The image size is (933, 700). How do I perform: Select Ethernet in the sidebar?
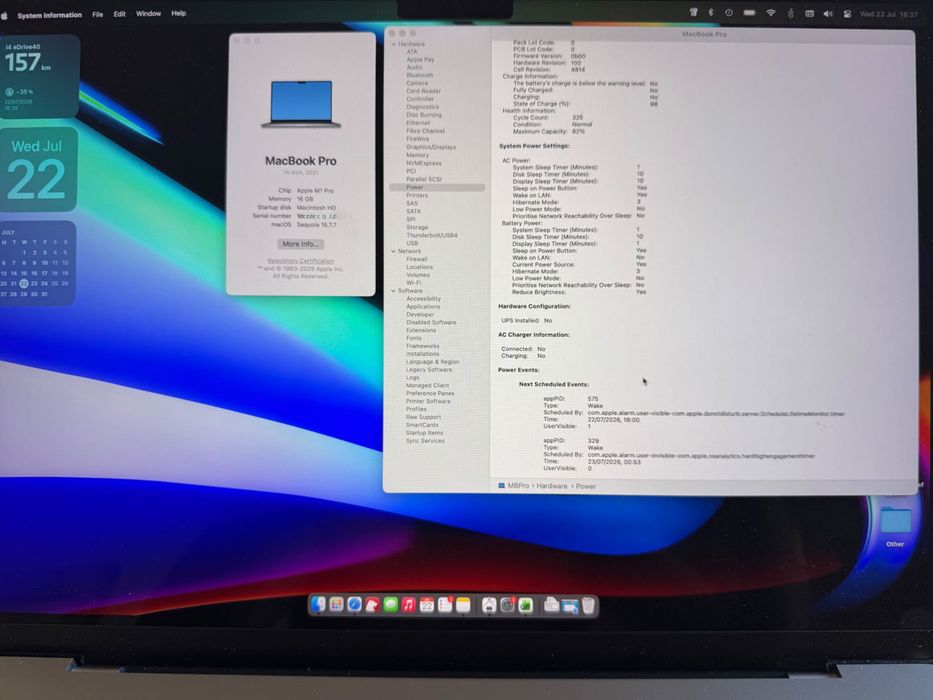tap(418, 123)
